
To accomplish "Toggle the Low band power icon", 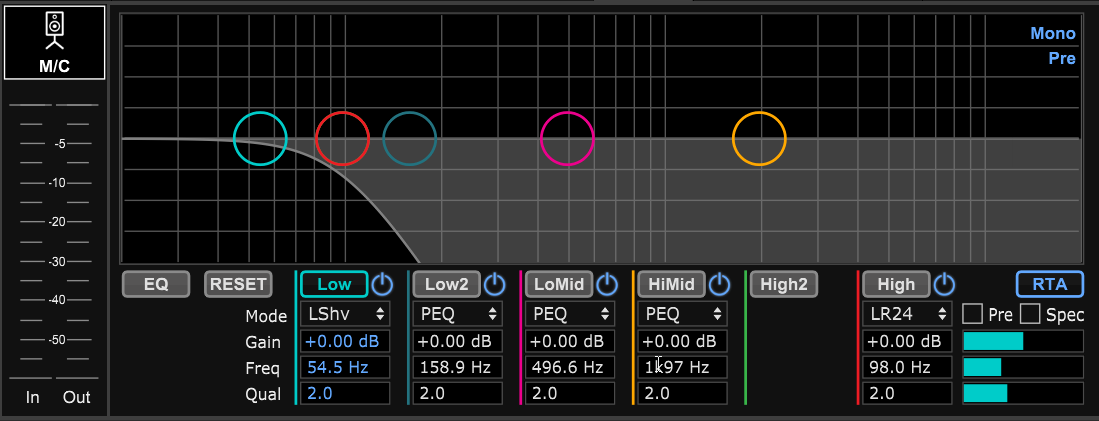I will tap(383, 284).
